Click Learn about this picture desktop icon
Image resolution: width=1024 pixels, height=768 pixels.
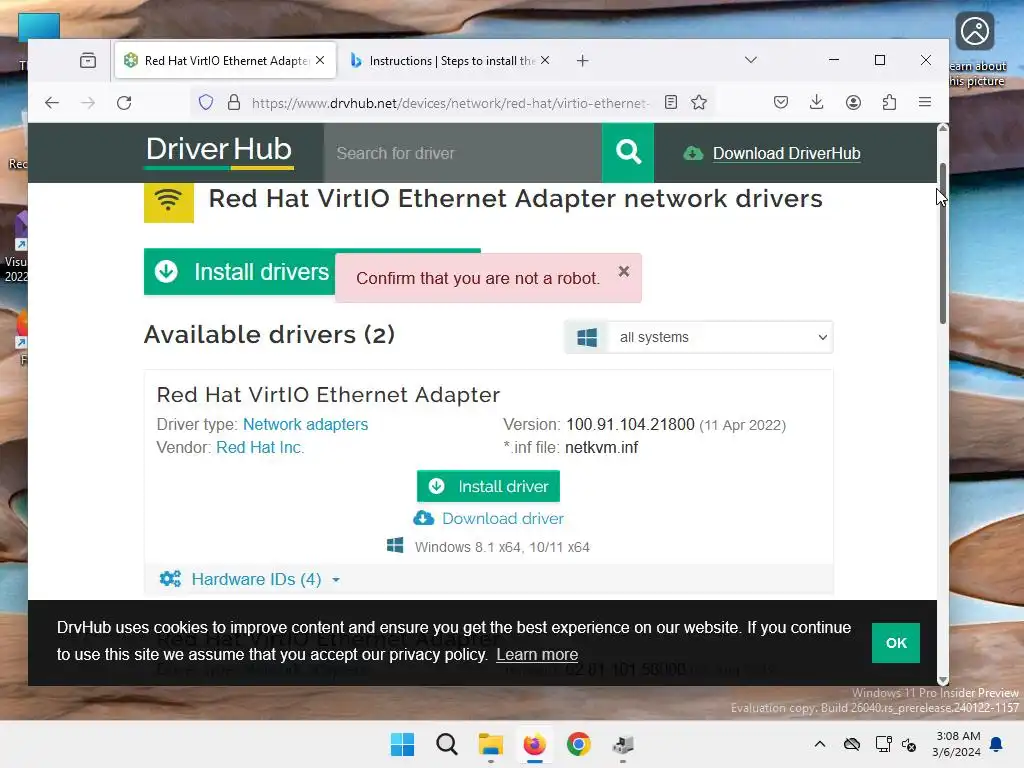(976, 50)
